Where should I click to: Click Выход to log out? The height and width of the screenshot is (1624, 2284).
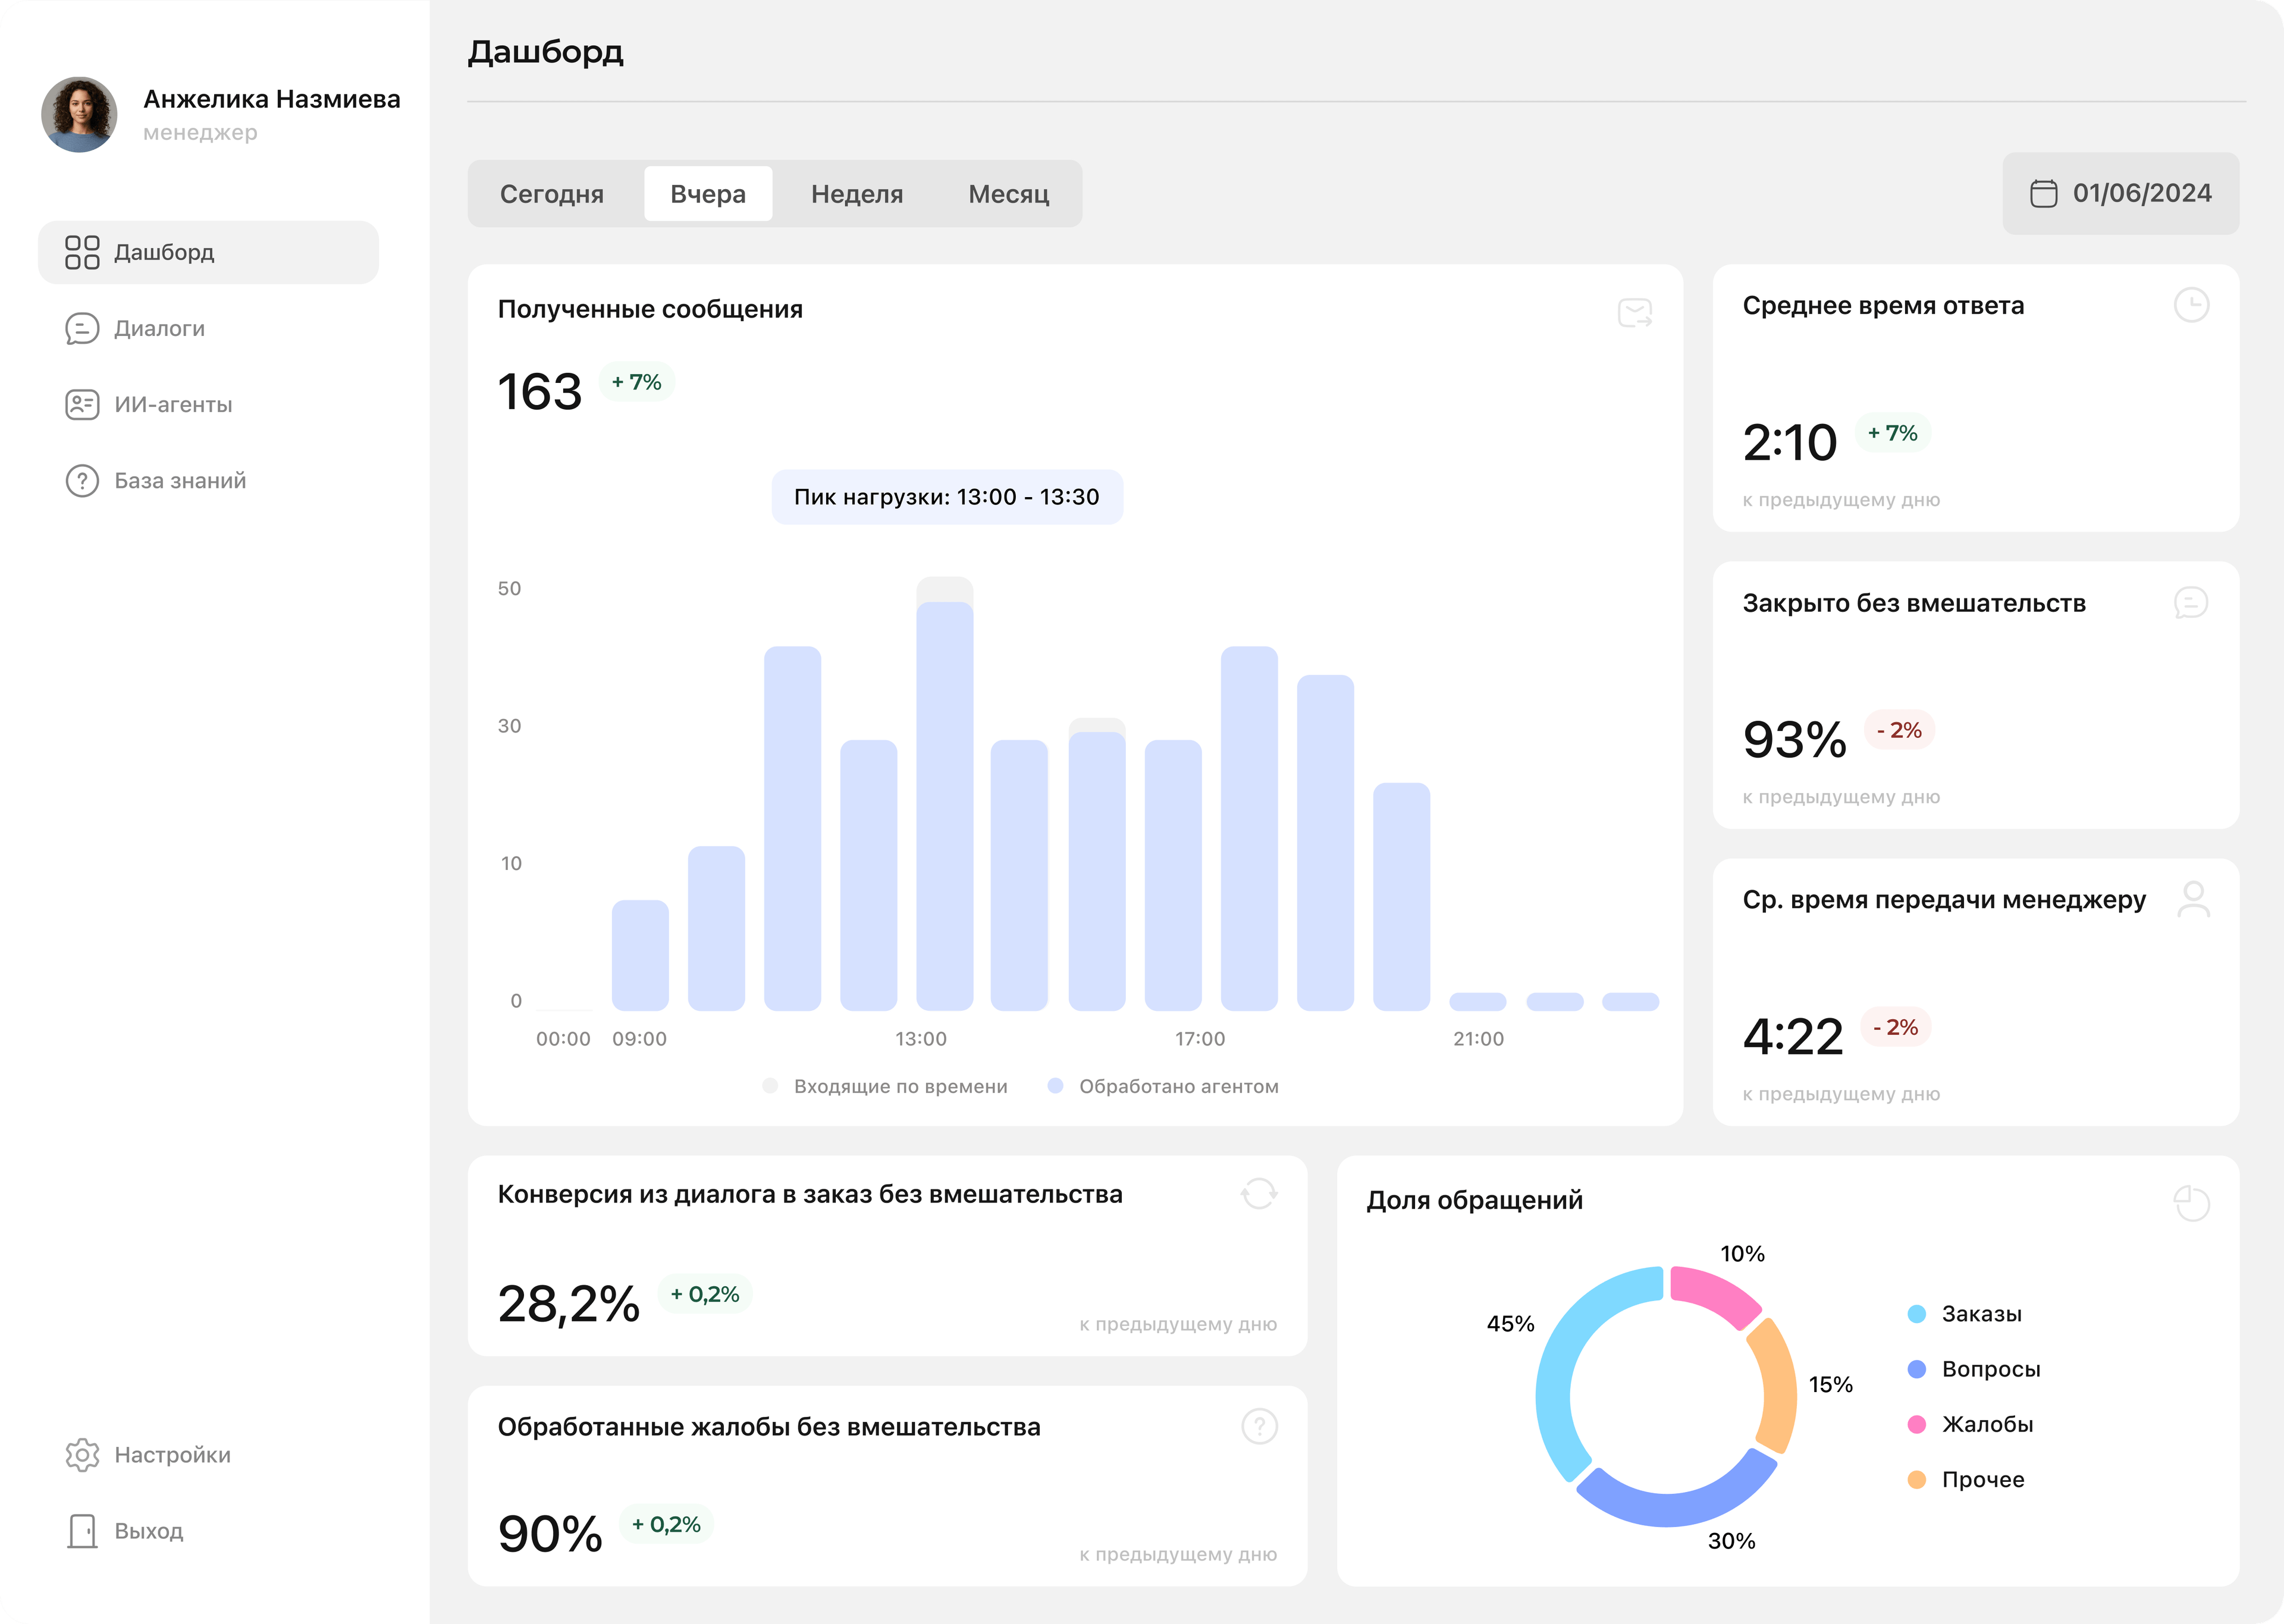pyautogui.click(x=148, y=1531)
